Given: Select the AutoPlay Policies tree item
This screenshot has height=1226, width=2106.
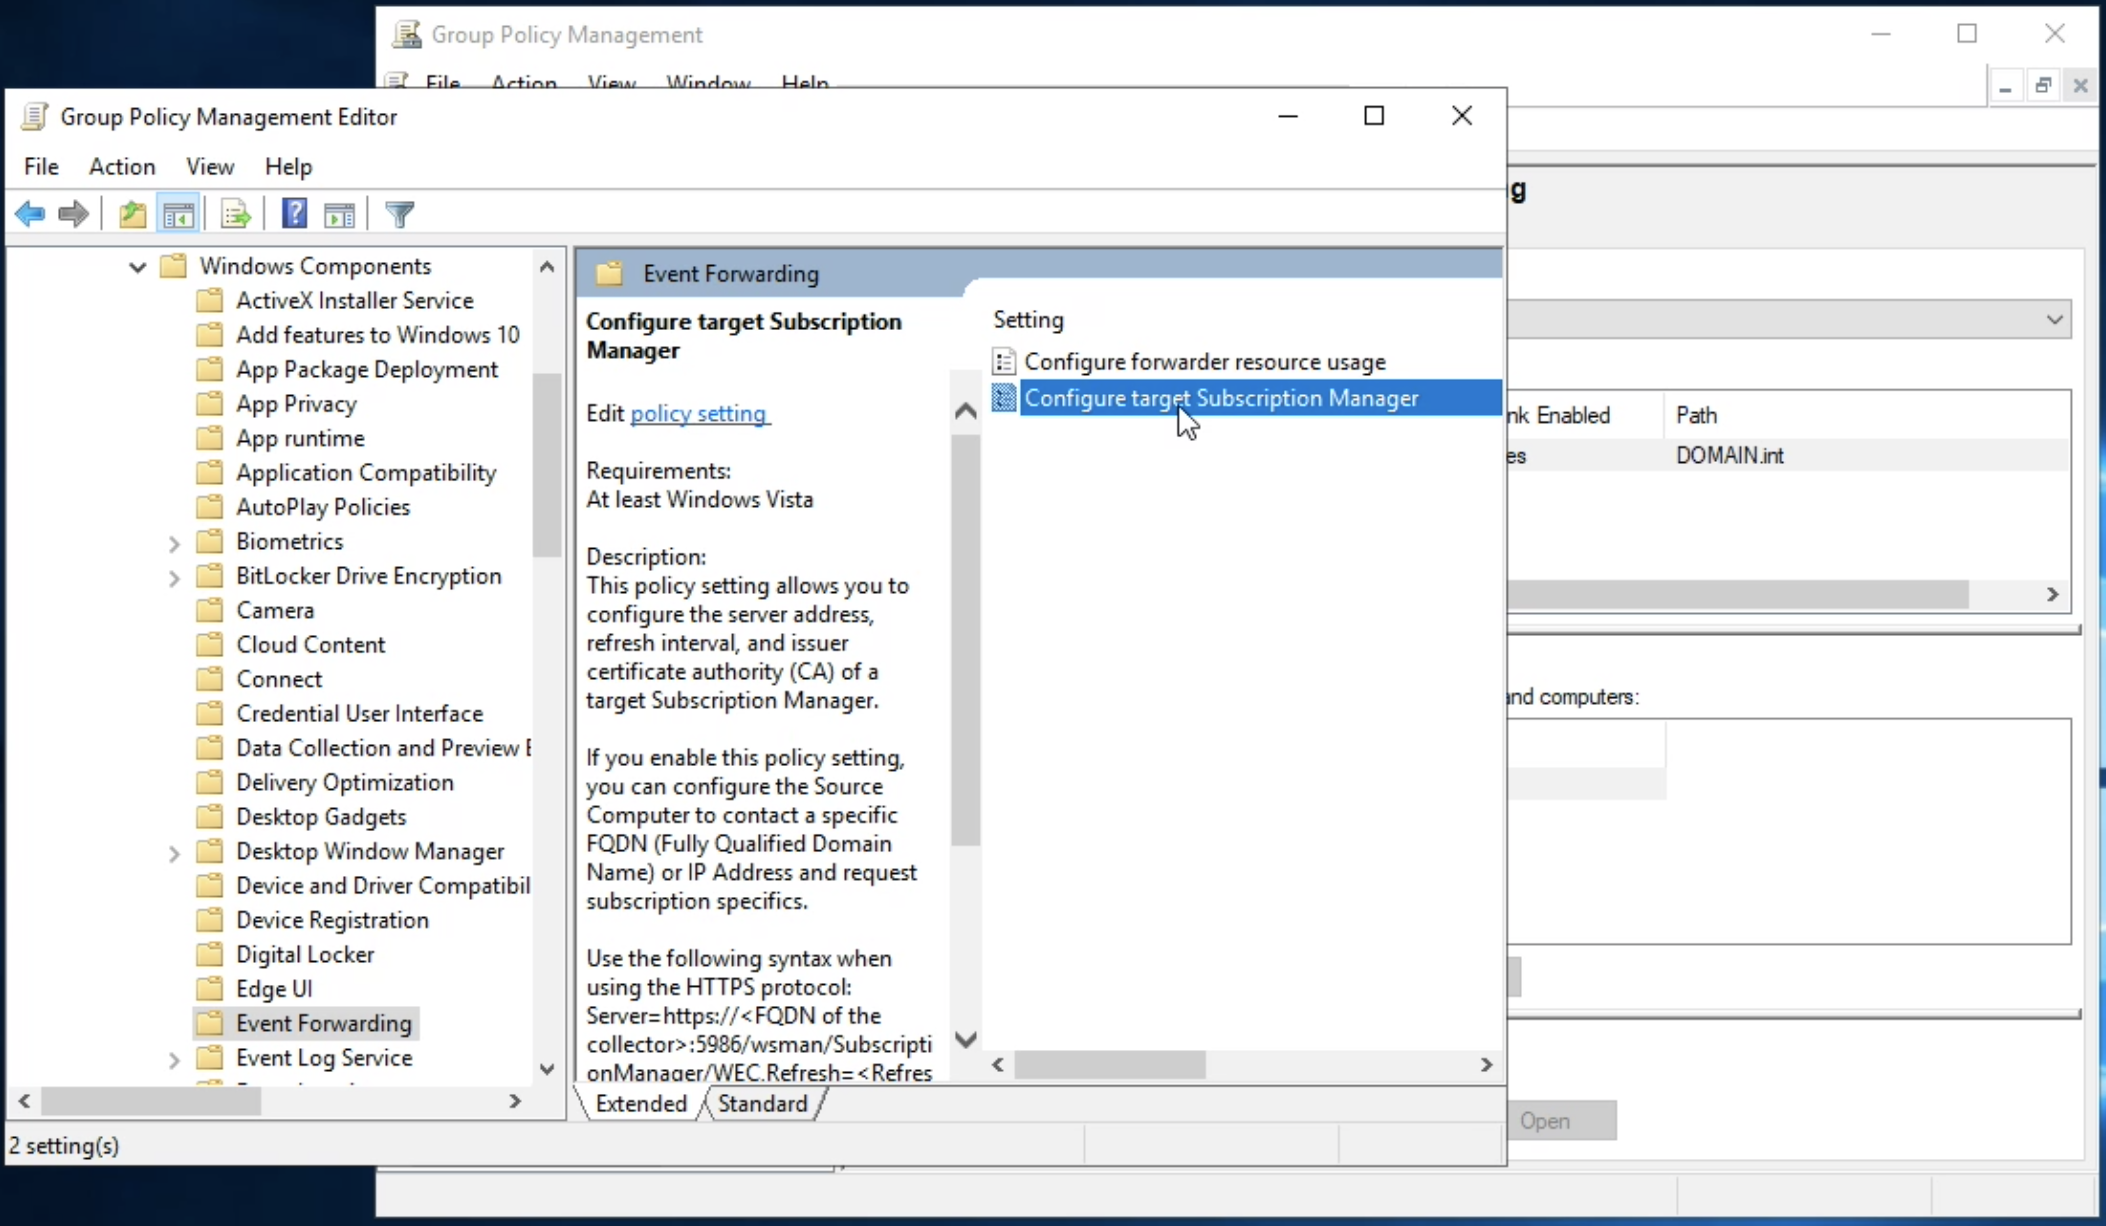Looking at the screenshot, I should coord(323,507).
